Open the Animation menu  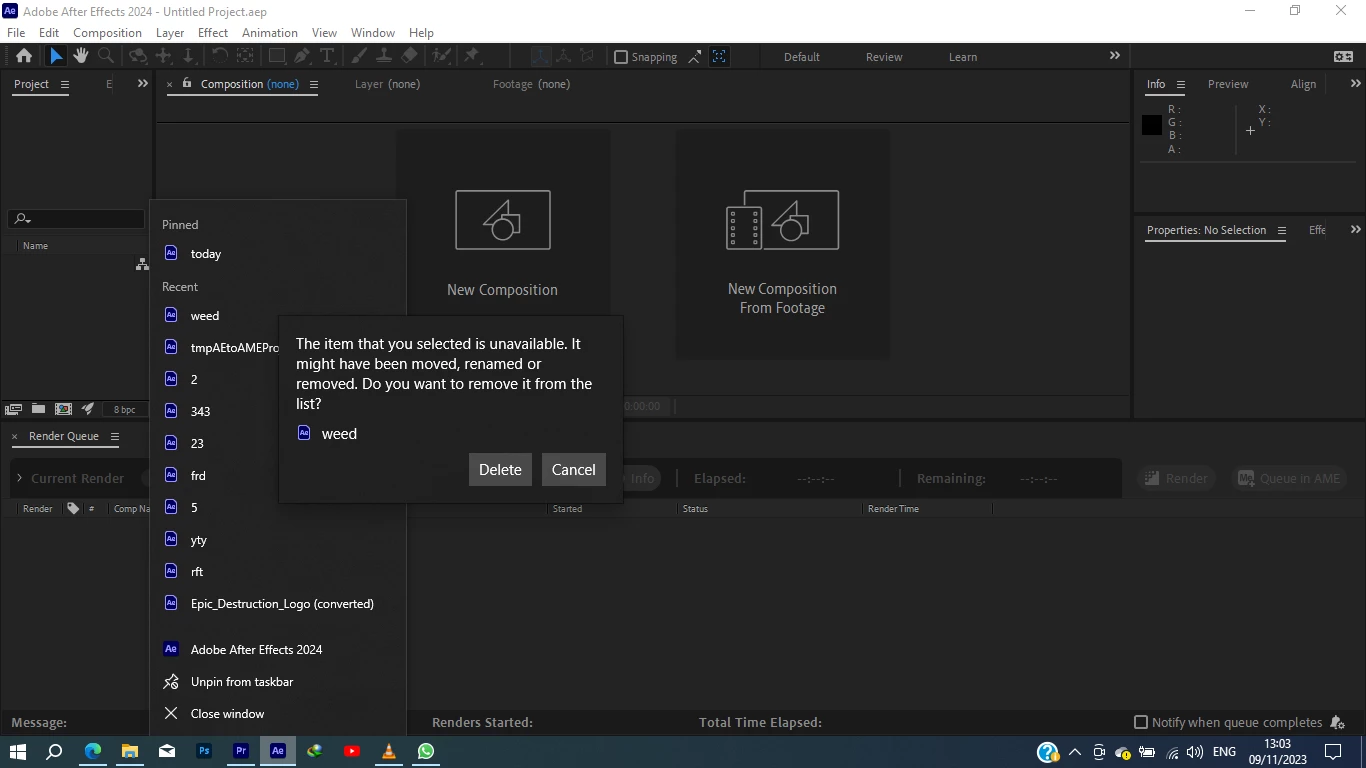270,33
